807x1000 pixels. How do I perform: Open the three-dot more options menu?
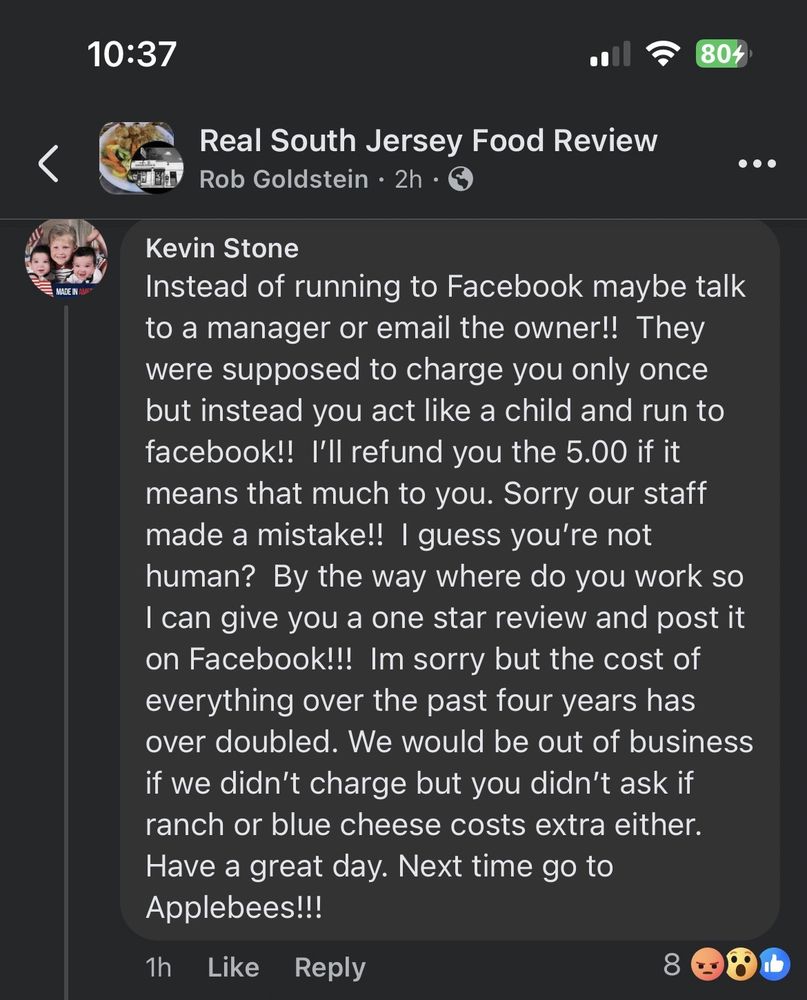pos(756,164)
